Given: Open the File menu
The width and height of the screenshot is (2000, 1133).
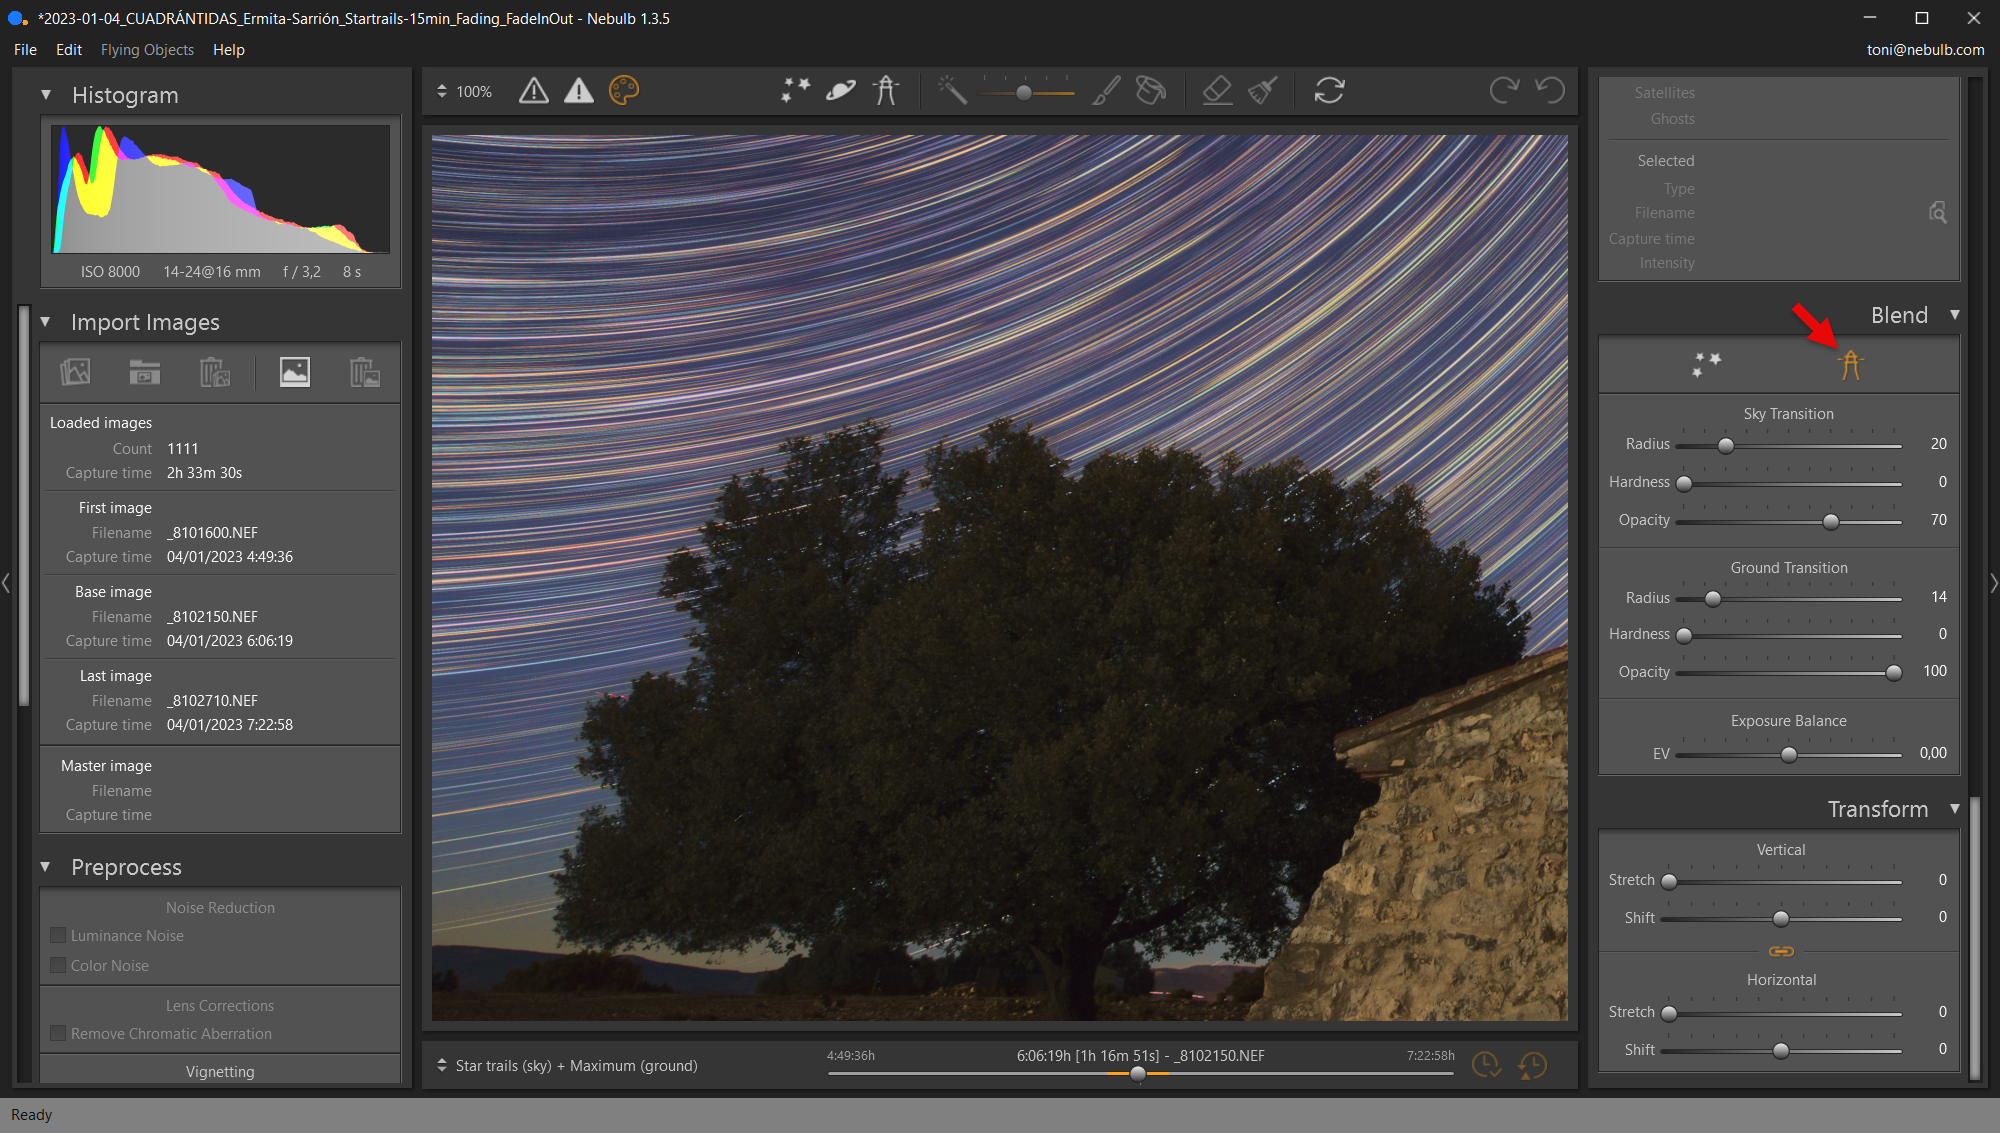Looking at the screenshot, I should point(25,49).
